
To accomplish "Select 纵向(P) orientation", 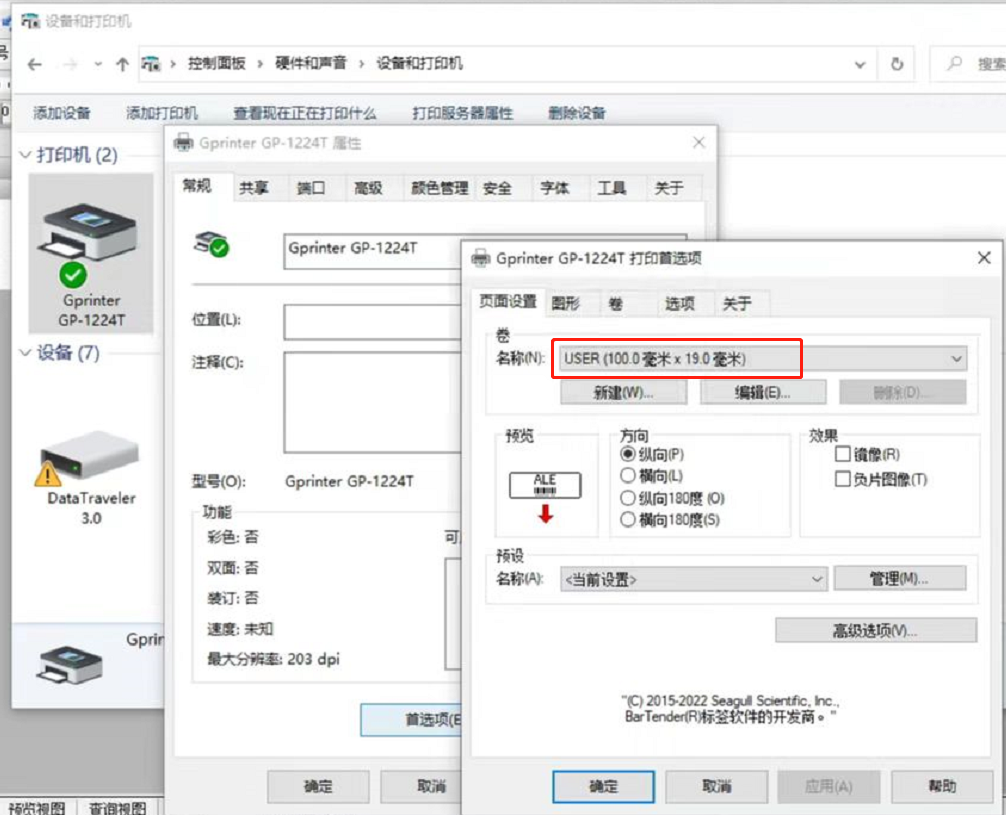I will (x=652, y=454).
